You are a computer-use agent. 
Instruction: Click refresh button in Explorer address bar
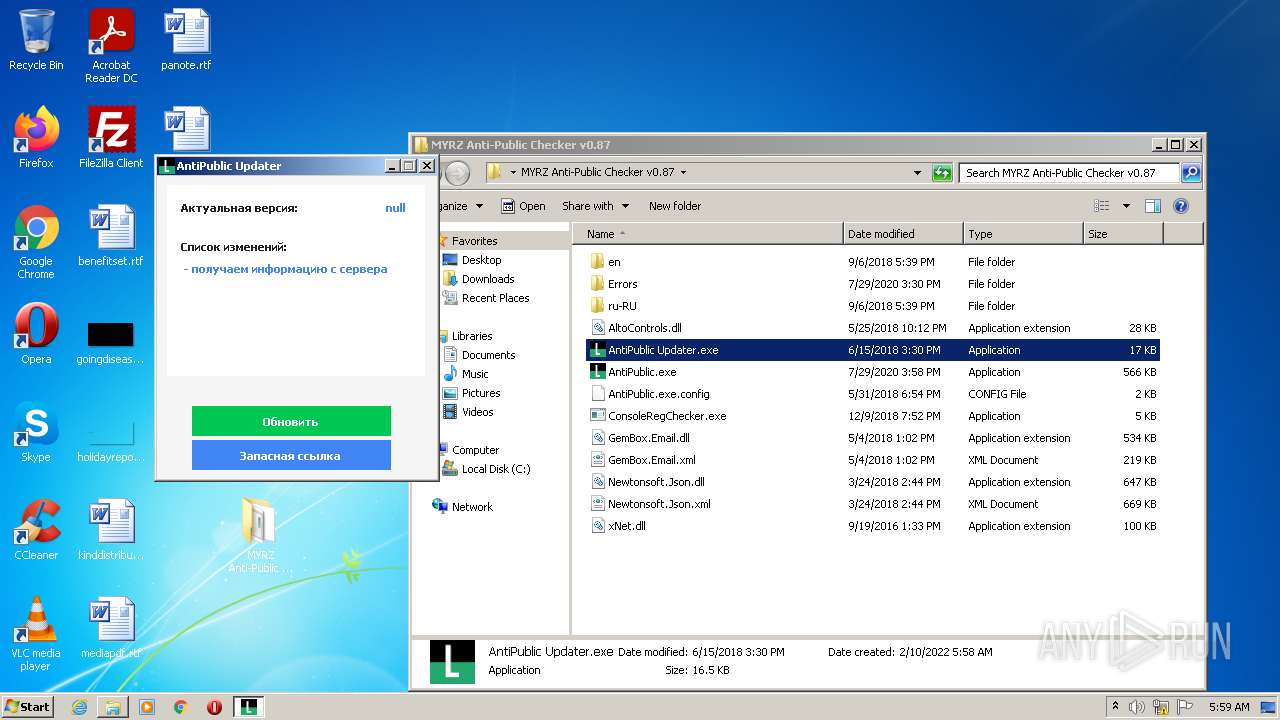point(942,173)
